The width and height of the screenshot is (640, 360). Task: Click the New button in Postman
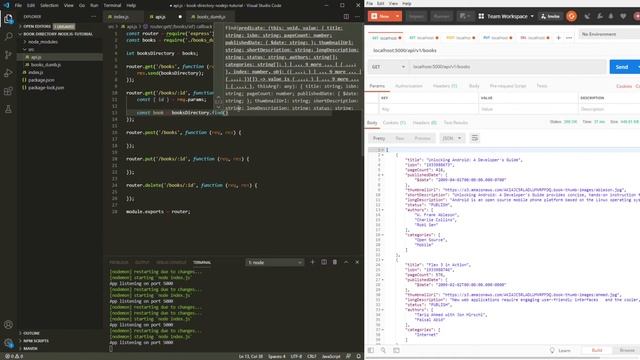click(x=380, y=16)
